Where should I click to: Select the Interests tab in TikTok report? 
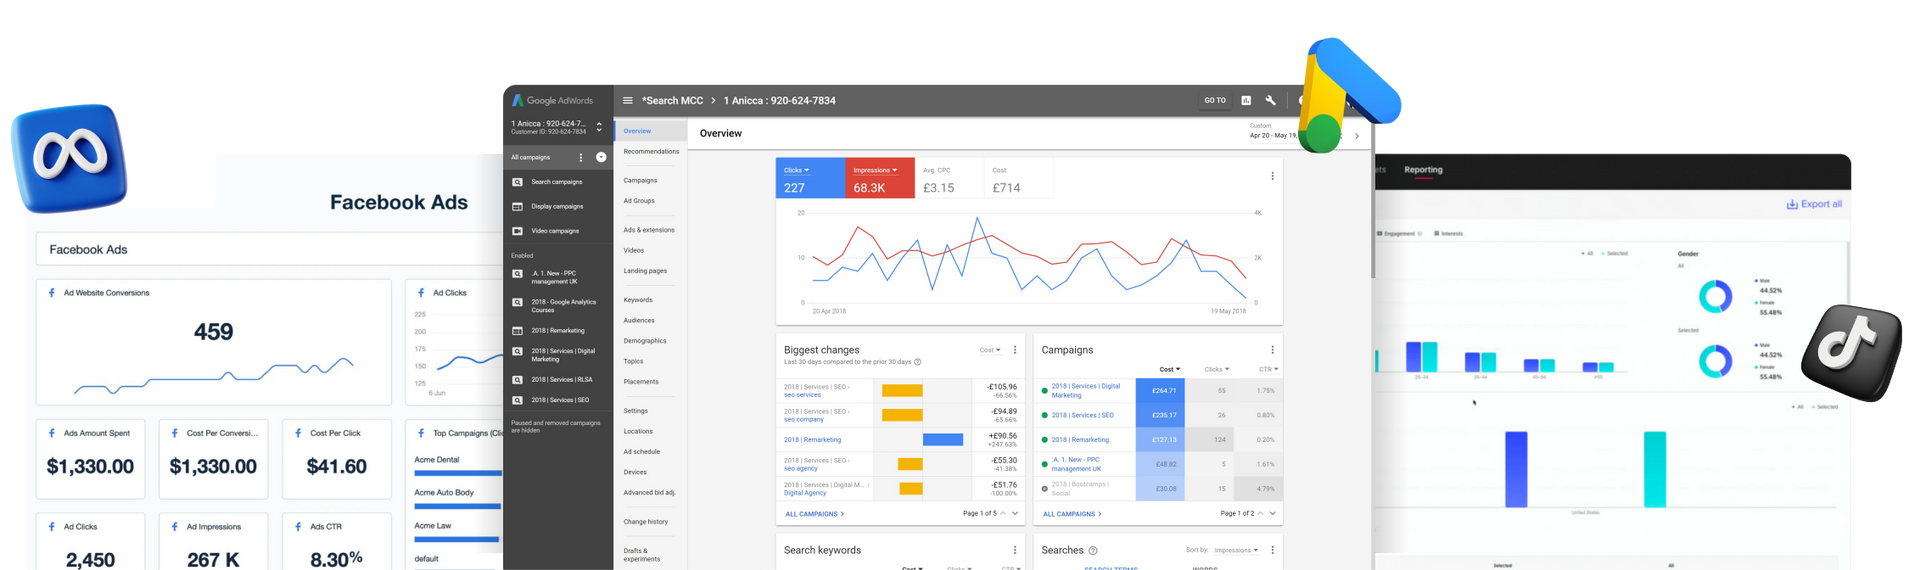coord(1448,233)
